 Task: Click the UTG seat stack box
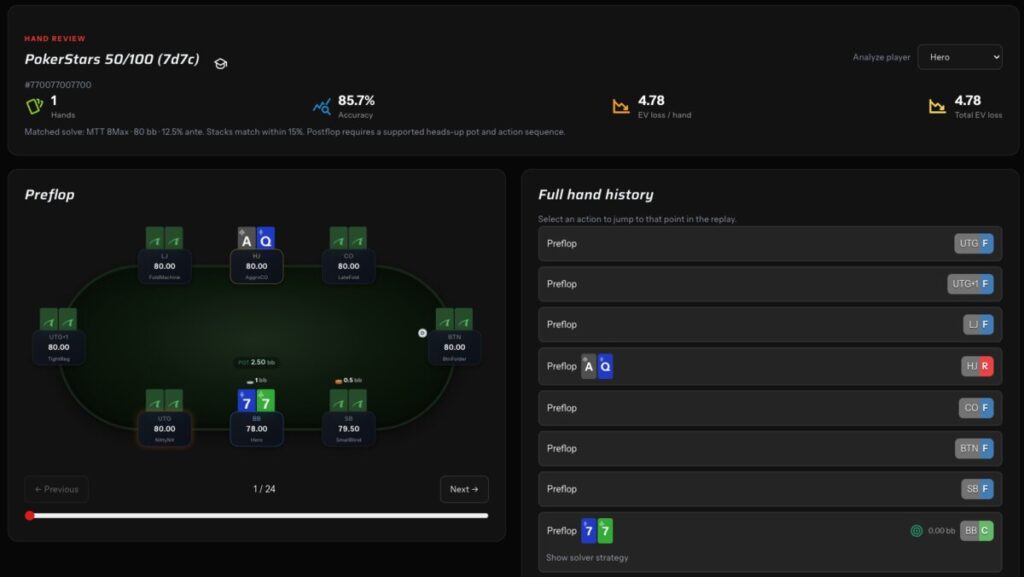pyautogui.click(x=164, y=429)
